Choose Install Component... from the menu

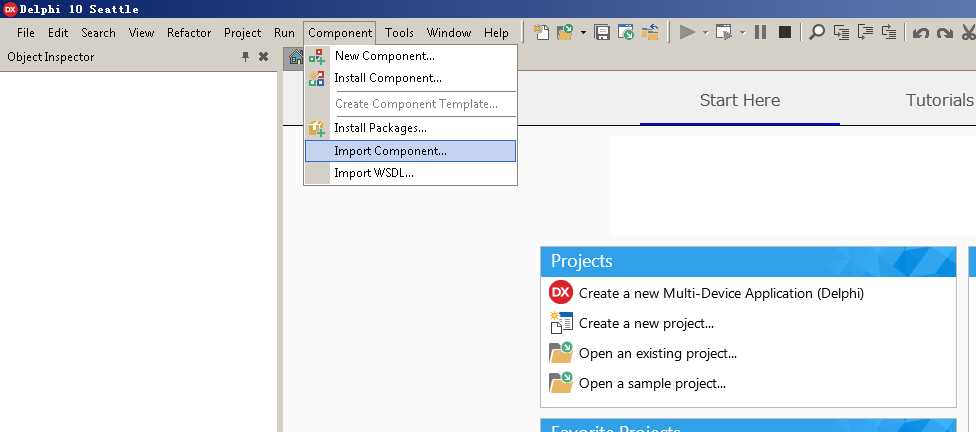coord(410,78)
